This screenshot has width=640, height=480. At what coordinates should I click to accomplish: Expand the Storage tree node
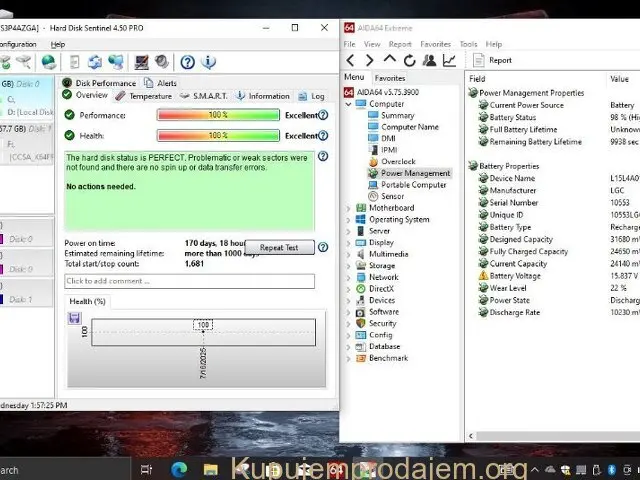tap(349, 266)
